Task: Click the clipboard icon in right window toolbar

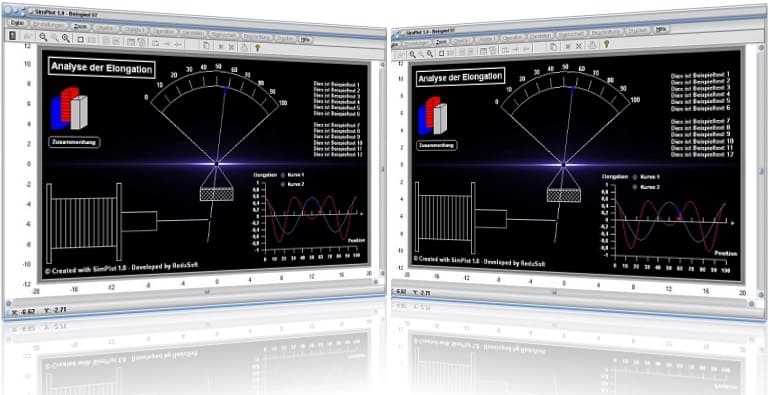Action: click(553, 47)
